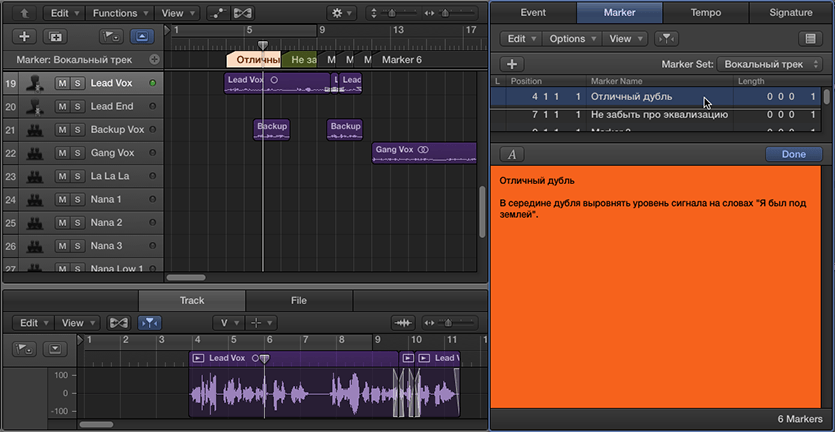The image size is (835, 432).
Task: Click the Lead Vox track microphone icon
Action: pyautogui.click(x=36, y=83)
